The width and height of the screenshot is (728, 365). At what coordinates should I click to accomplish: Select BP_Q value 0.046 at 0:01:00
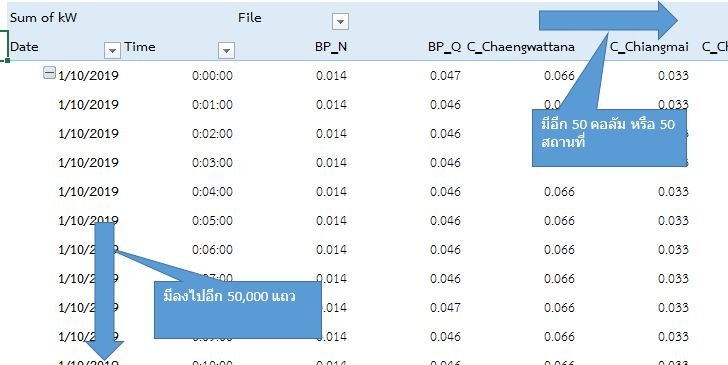coord(445,104)
